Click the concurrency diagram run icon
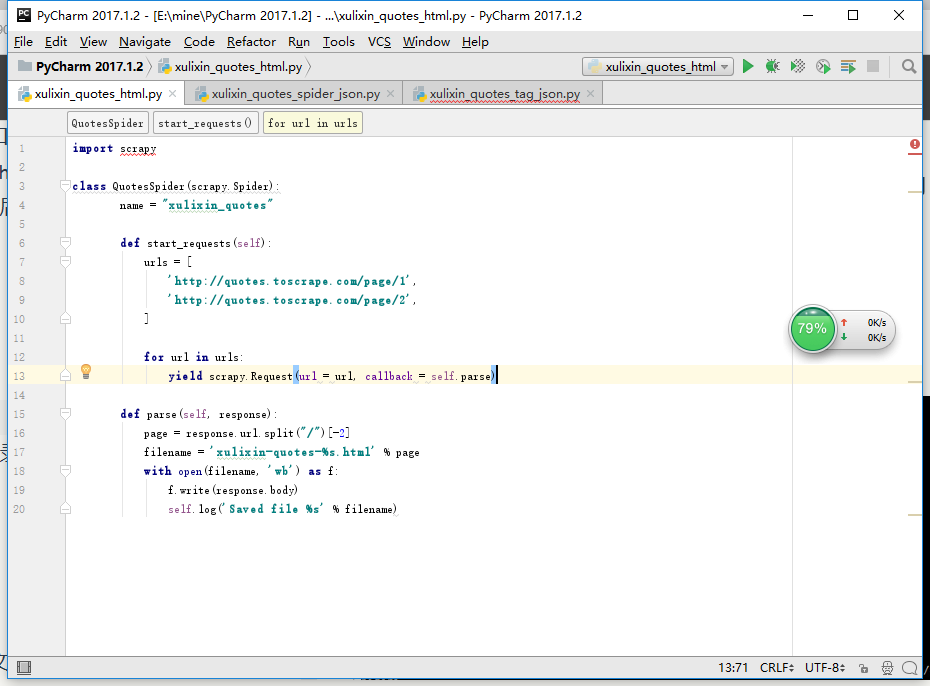The width and height of the screenshot is (930, 686). tap(848, 66)
